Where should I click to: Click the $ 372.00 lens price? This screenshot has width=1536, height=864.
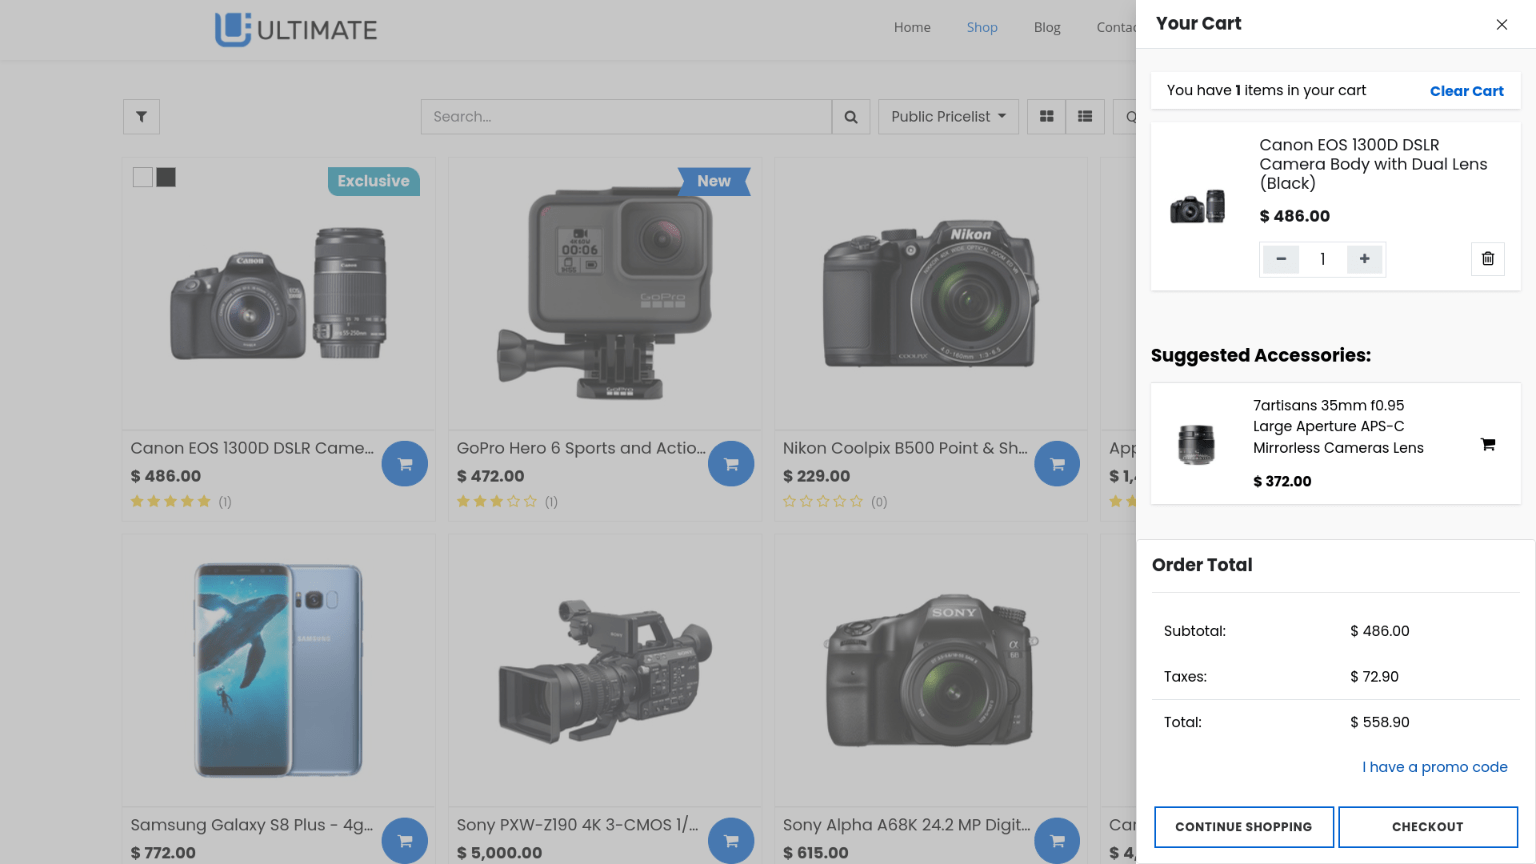click(x=1282, y=481)
